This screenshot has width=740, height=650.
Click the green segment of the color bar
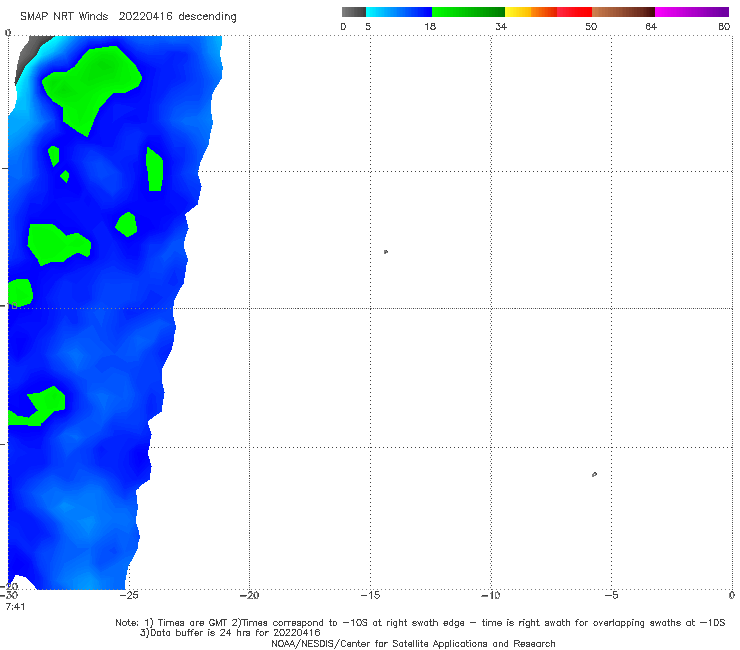468,12
